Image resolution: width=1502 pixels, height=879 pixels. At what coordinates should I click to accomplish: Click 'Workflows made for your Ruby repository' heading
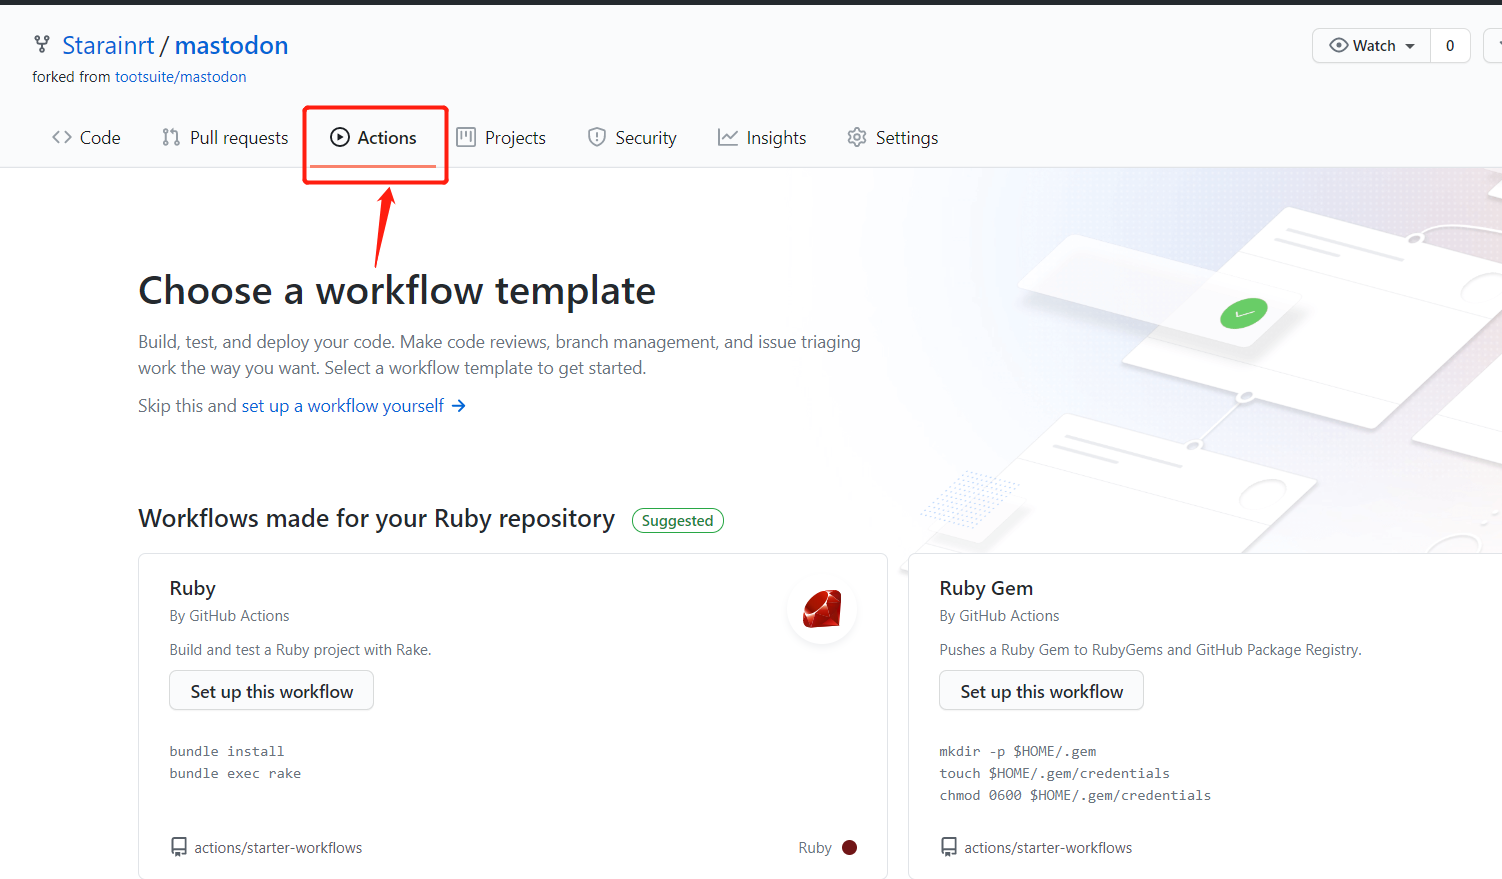pos(377,519)
